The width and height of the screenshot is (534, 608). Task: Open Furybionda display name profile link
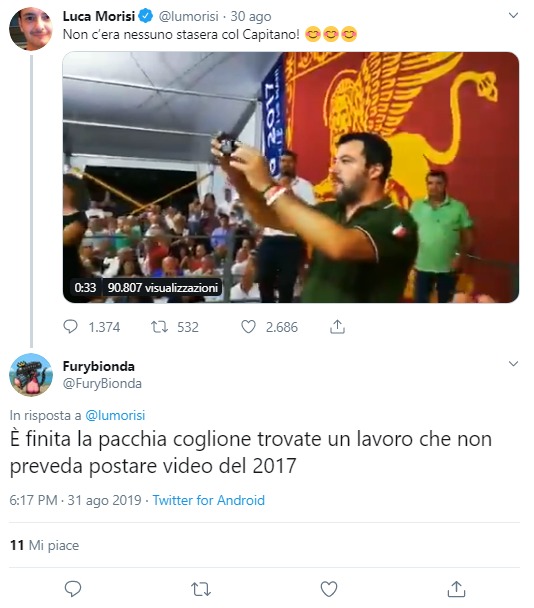click(x=99, y=366)
